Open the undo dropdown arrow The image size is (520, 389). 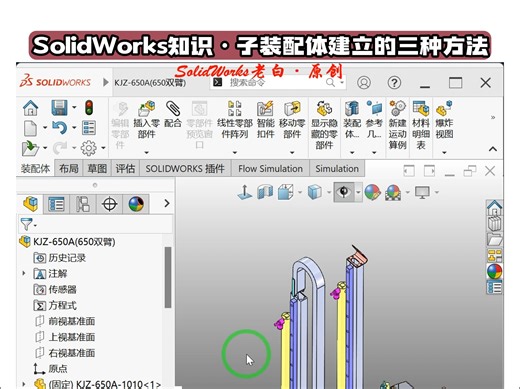tap(74, 128)
